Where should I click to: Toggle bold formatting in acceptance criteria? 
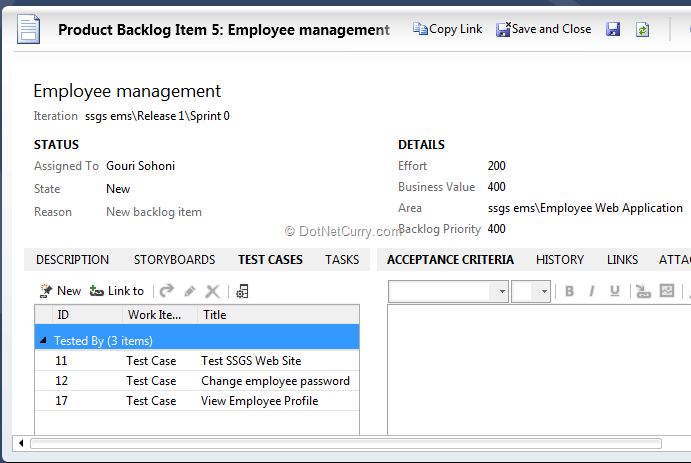(569, 291)
